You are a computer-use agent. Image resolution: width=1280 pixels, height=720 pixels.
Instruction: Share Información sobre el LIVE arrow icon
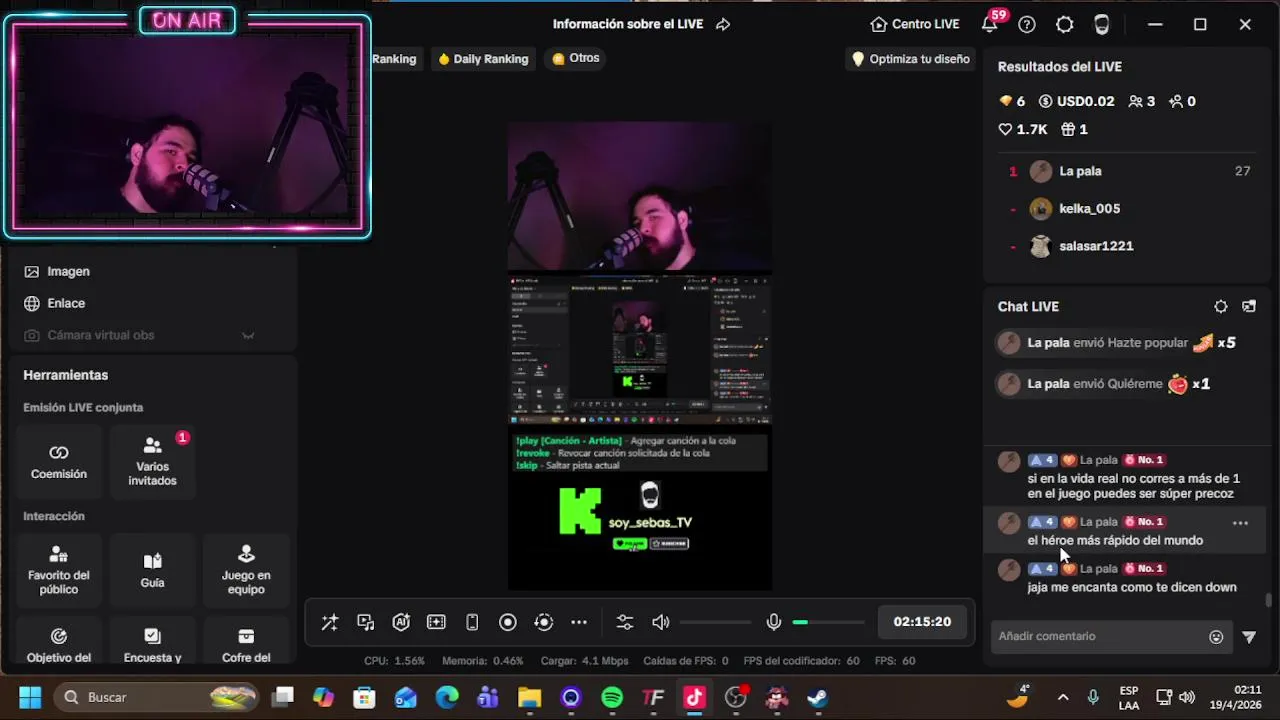(723, 24)
